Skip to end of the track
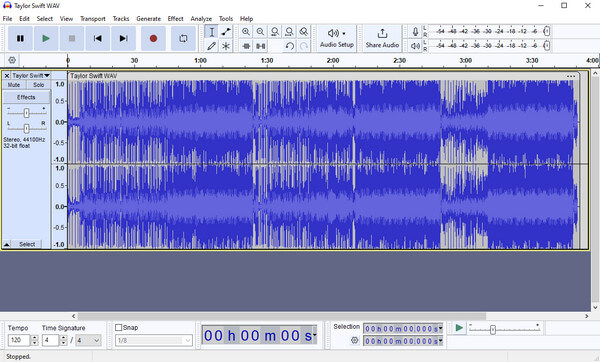 123,38
